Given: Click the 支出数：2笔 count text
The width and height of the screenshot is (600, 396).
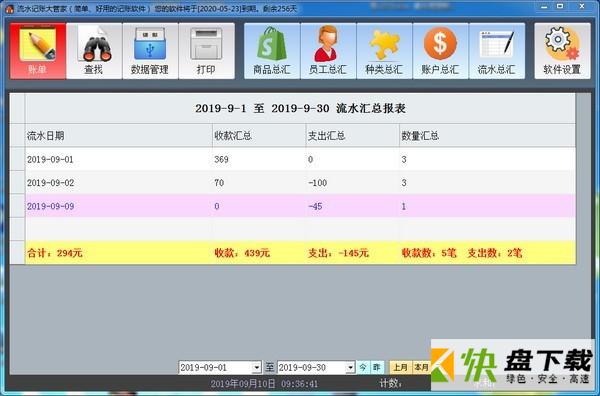Looking at the screenshot, I should tap(494, 253).
